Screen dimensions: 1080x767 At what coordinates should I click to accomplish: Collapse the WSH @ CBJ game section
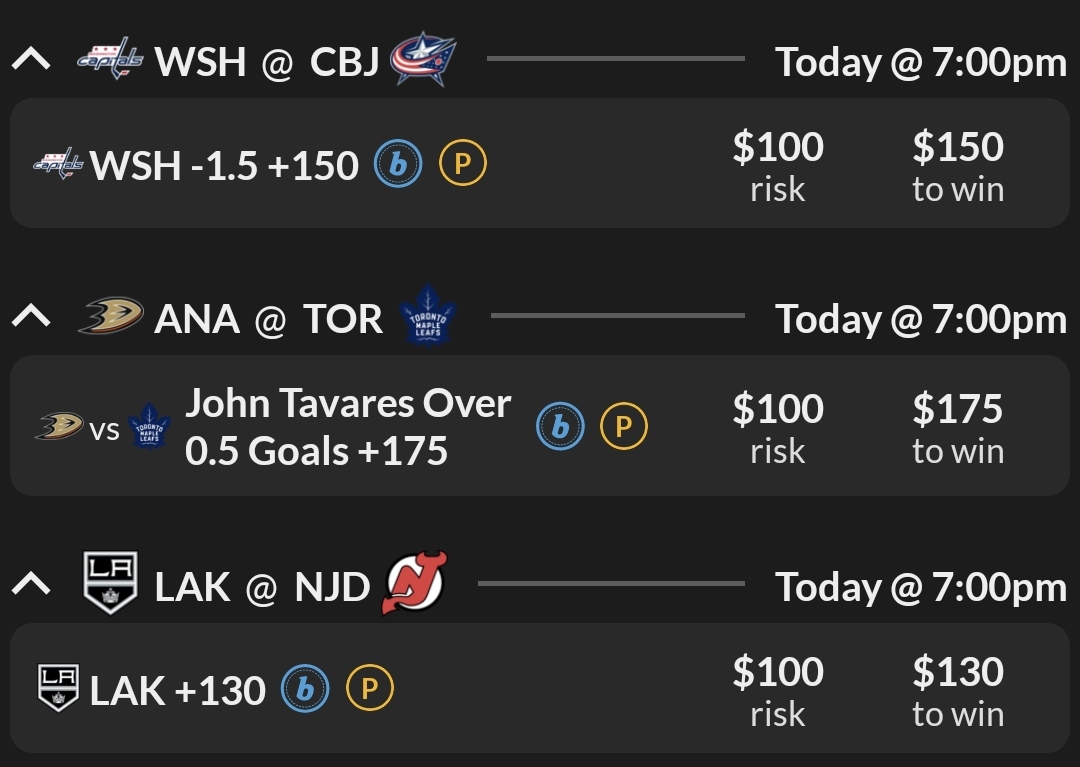point(31,60)
